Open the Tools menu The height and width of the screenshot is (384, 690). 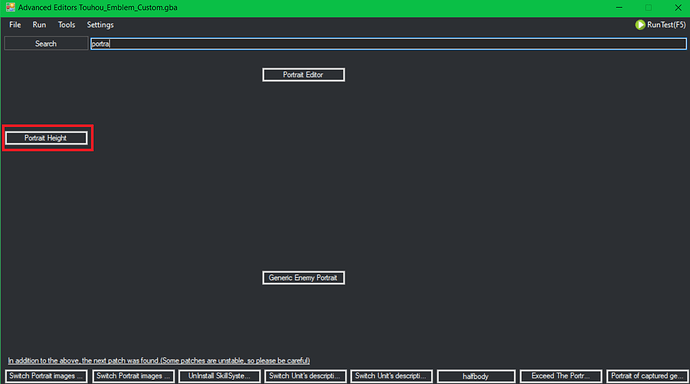click(66, 25)
